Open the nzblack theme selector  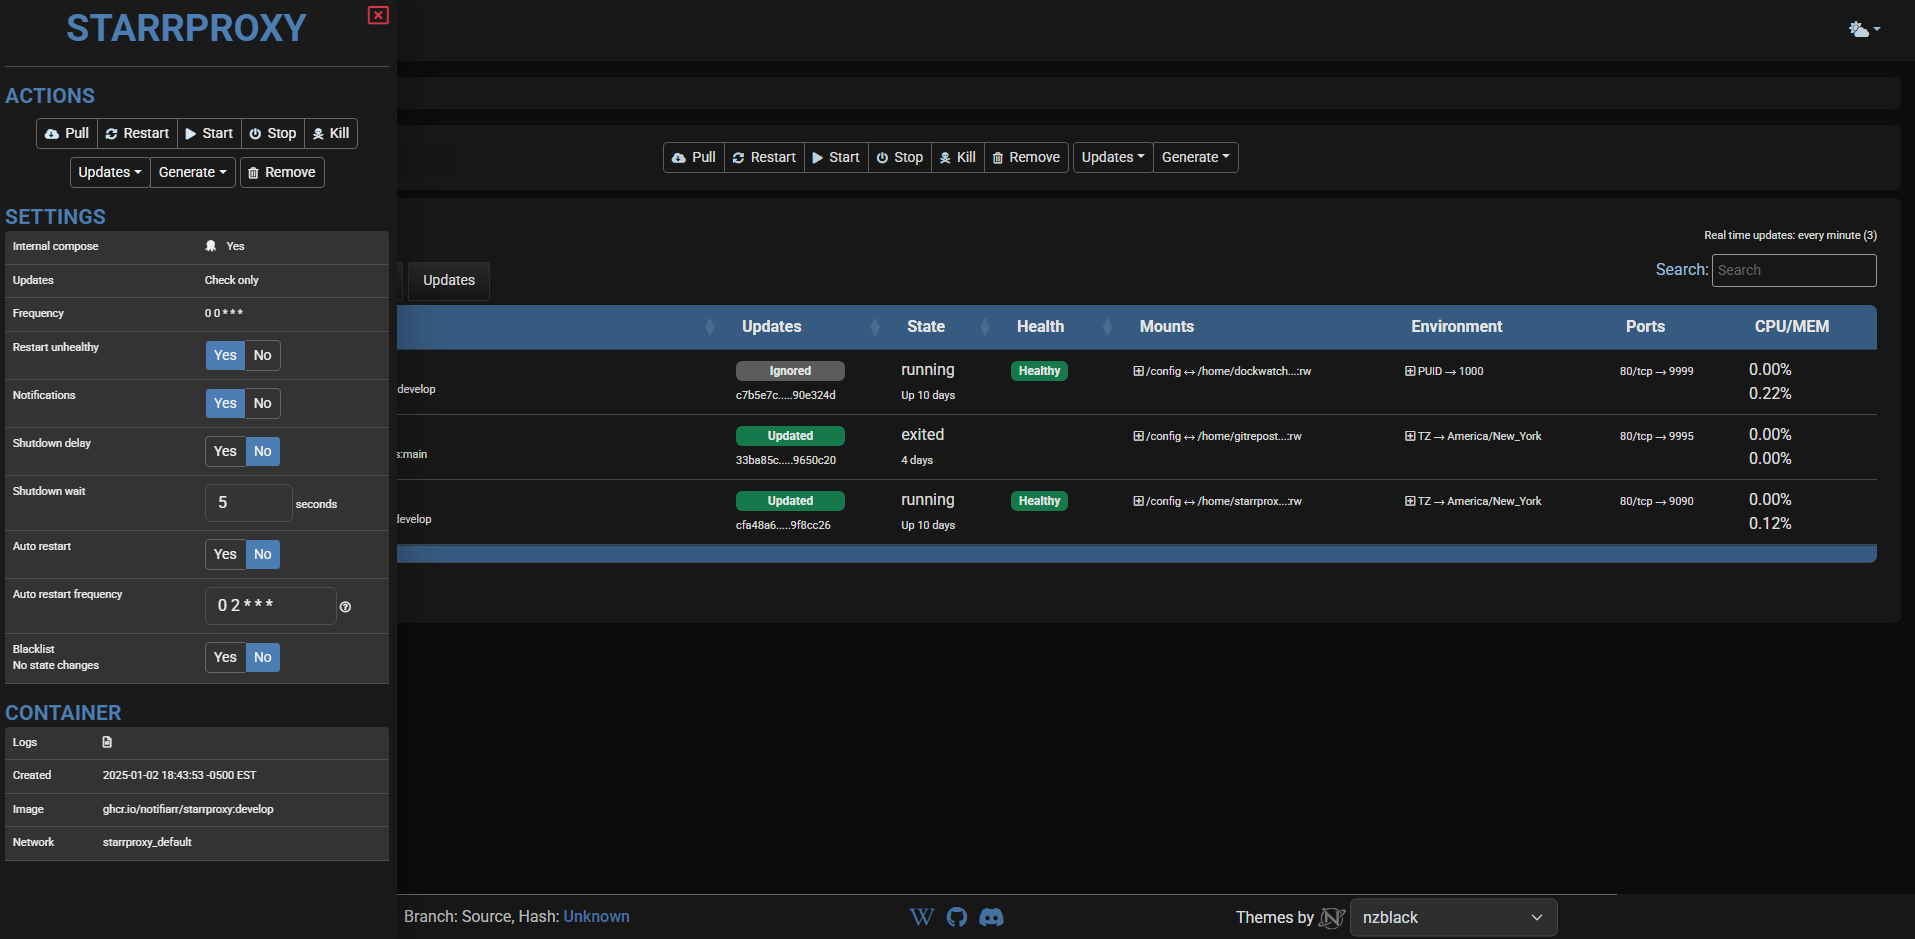pyautogui.click(x=1452, y=917)
